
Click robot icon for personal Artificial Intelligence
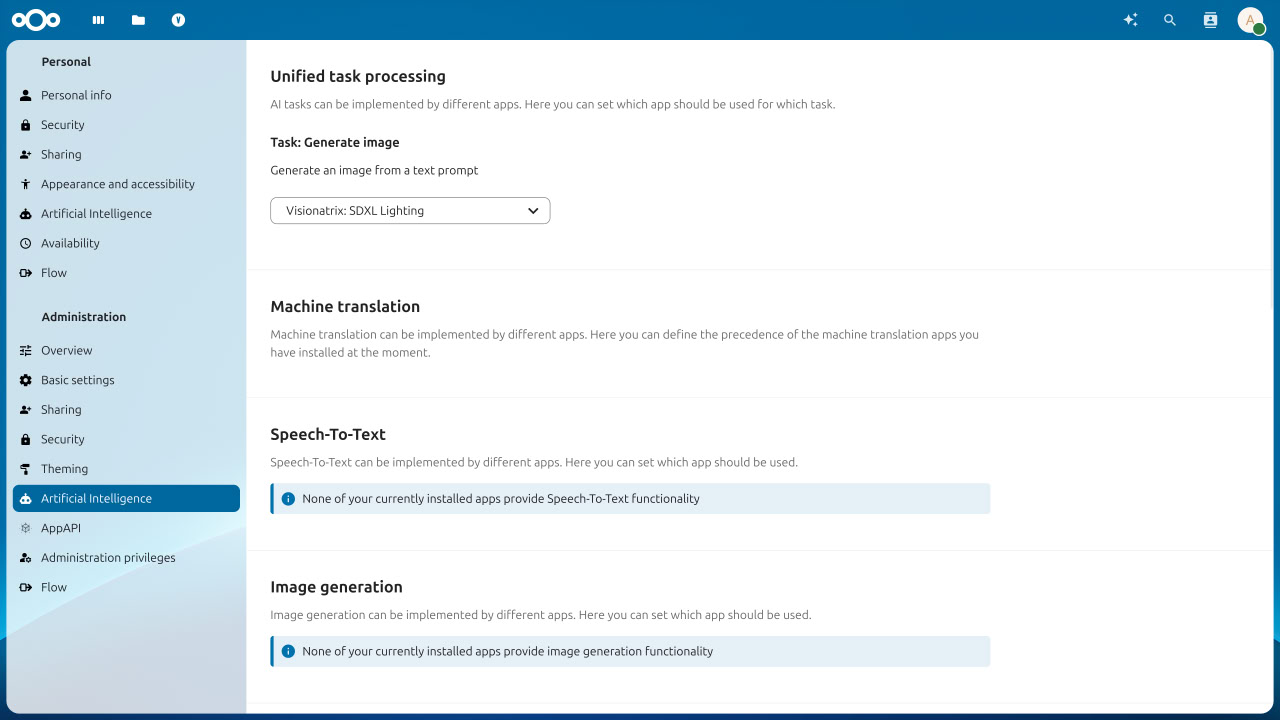(26, 214)
